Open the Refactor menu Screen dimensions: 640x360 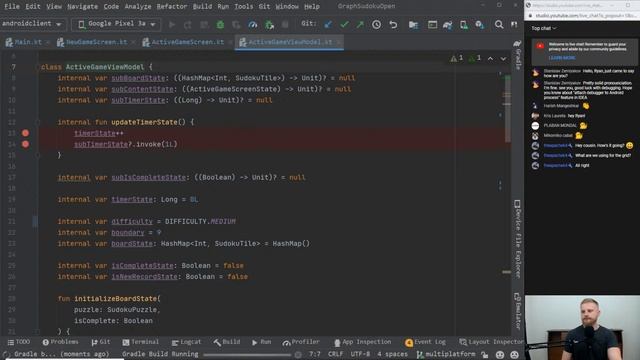[171, 7]
